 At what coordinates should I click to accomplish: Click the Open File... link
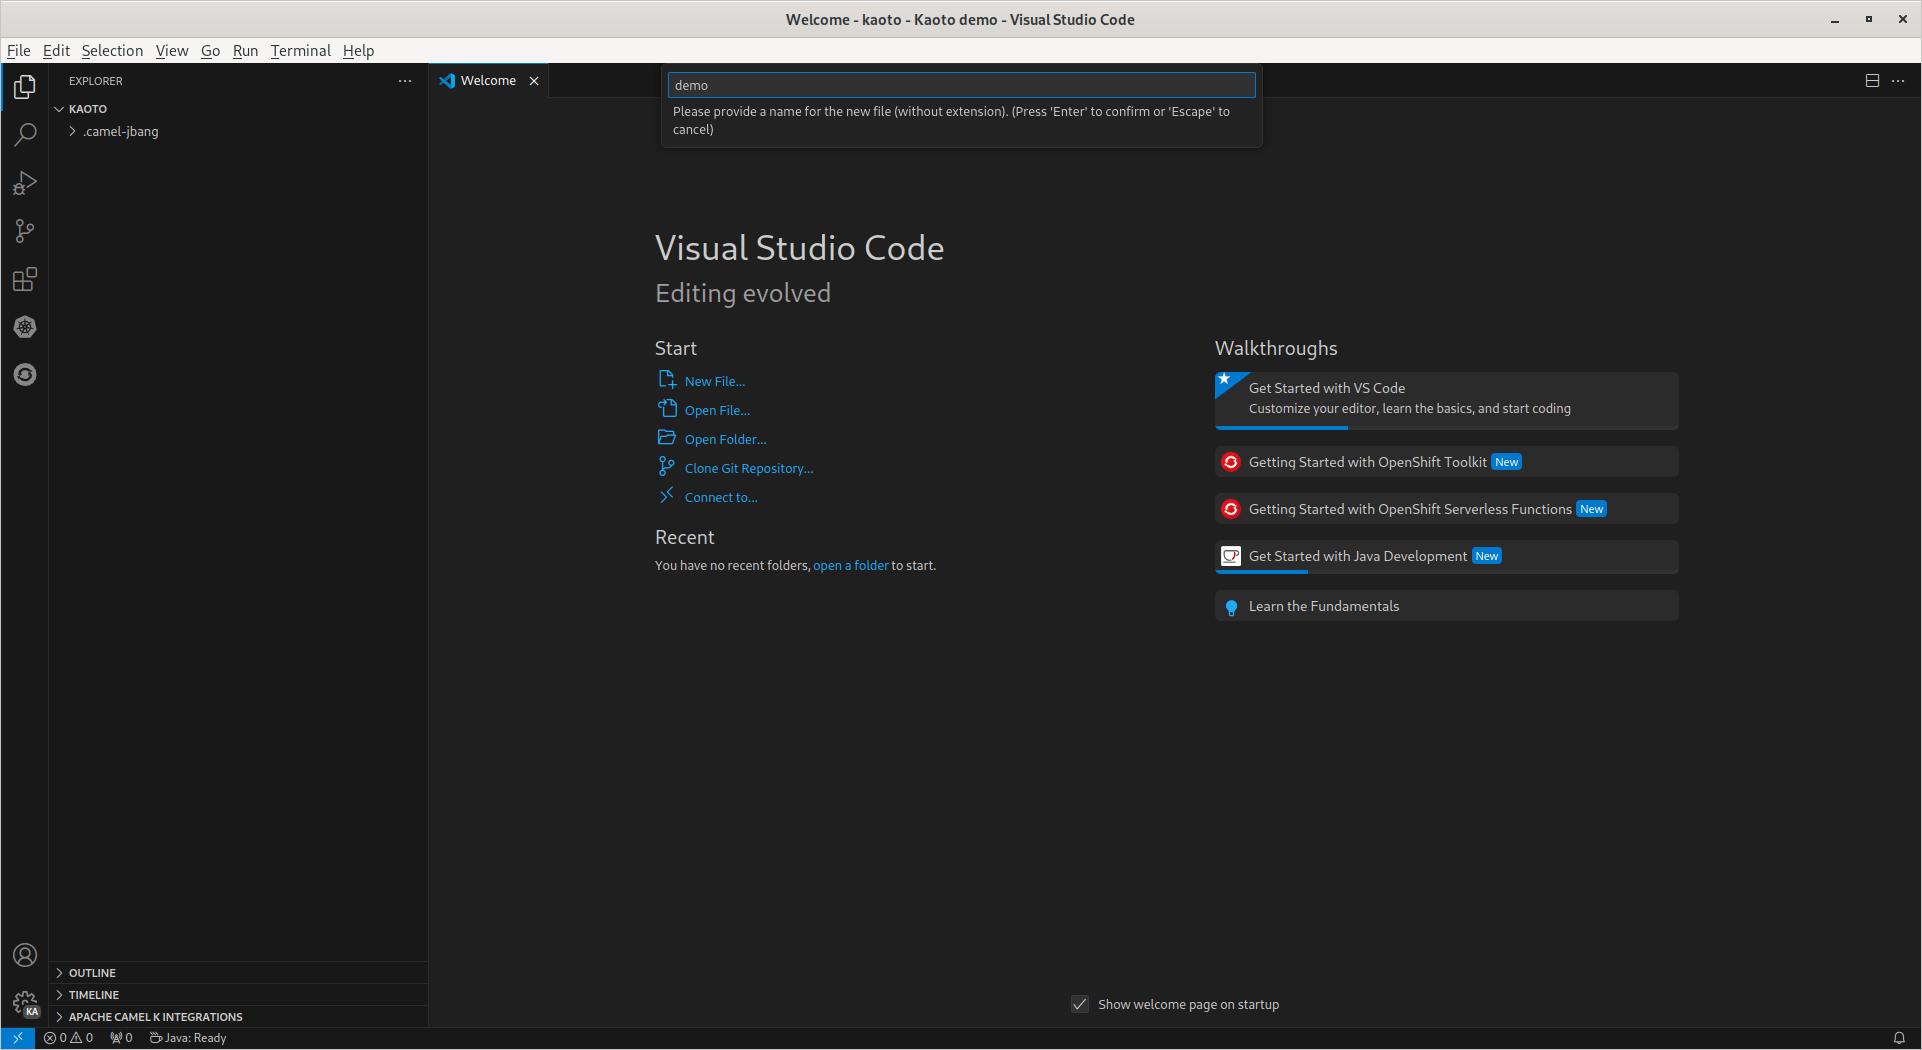(717, 410)
